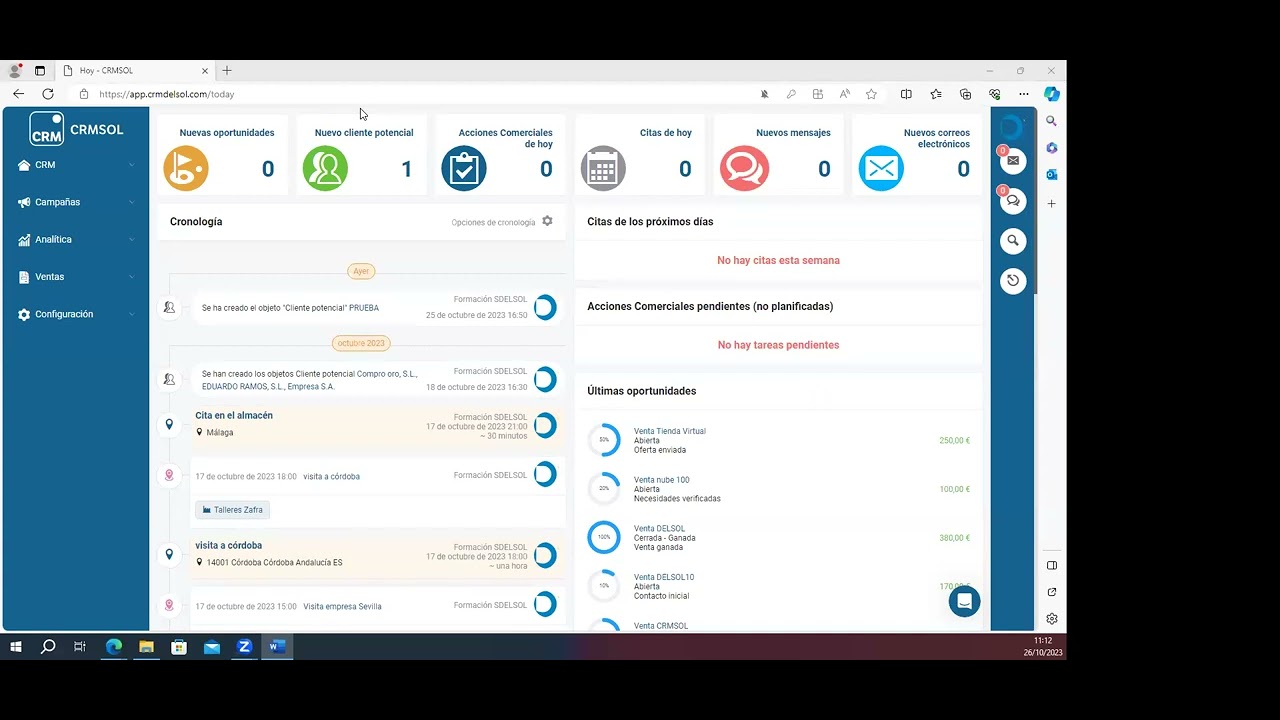Viewport: 1280px width, 720px height.
Task: Open Microsoft Edge in the taskbar
Action: tap(113, 647)
